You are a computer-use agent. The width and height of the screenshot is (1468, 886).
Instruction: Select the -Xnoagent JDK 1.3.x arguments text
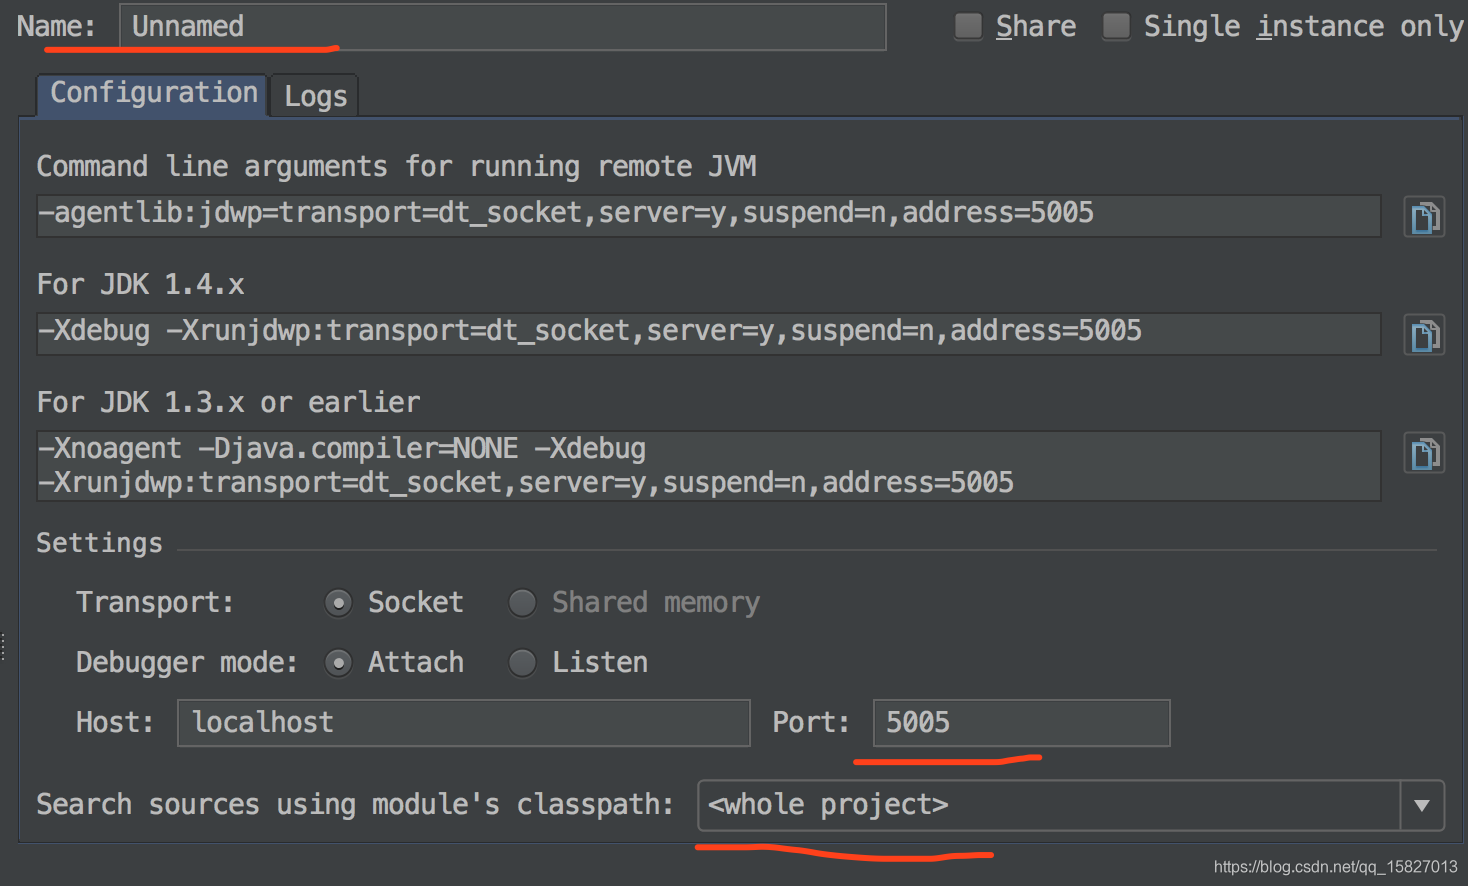point(708,466)
